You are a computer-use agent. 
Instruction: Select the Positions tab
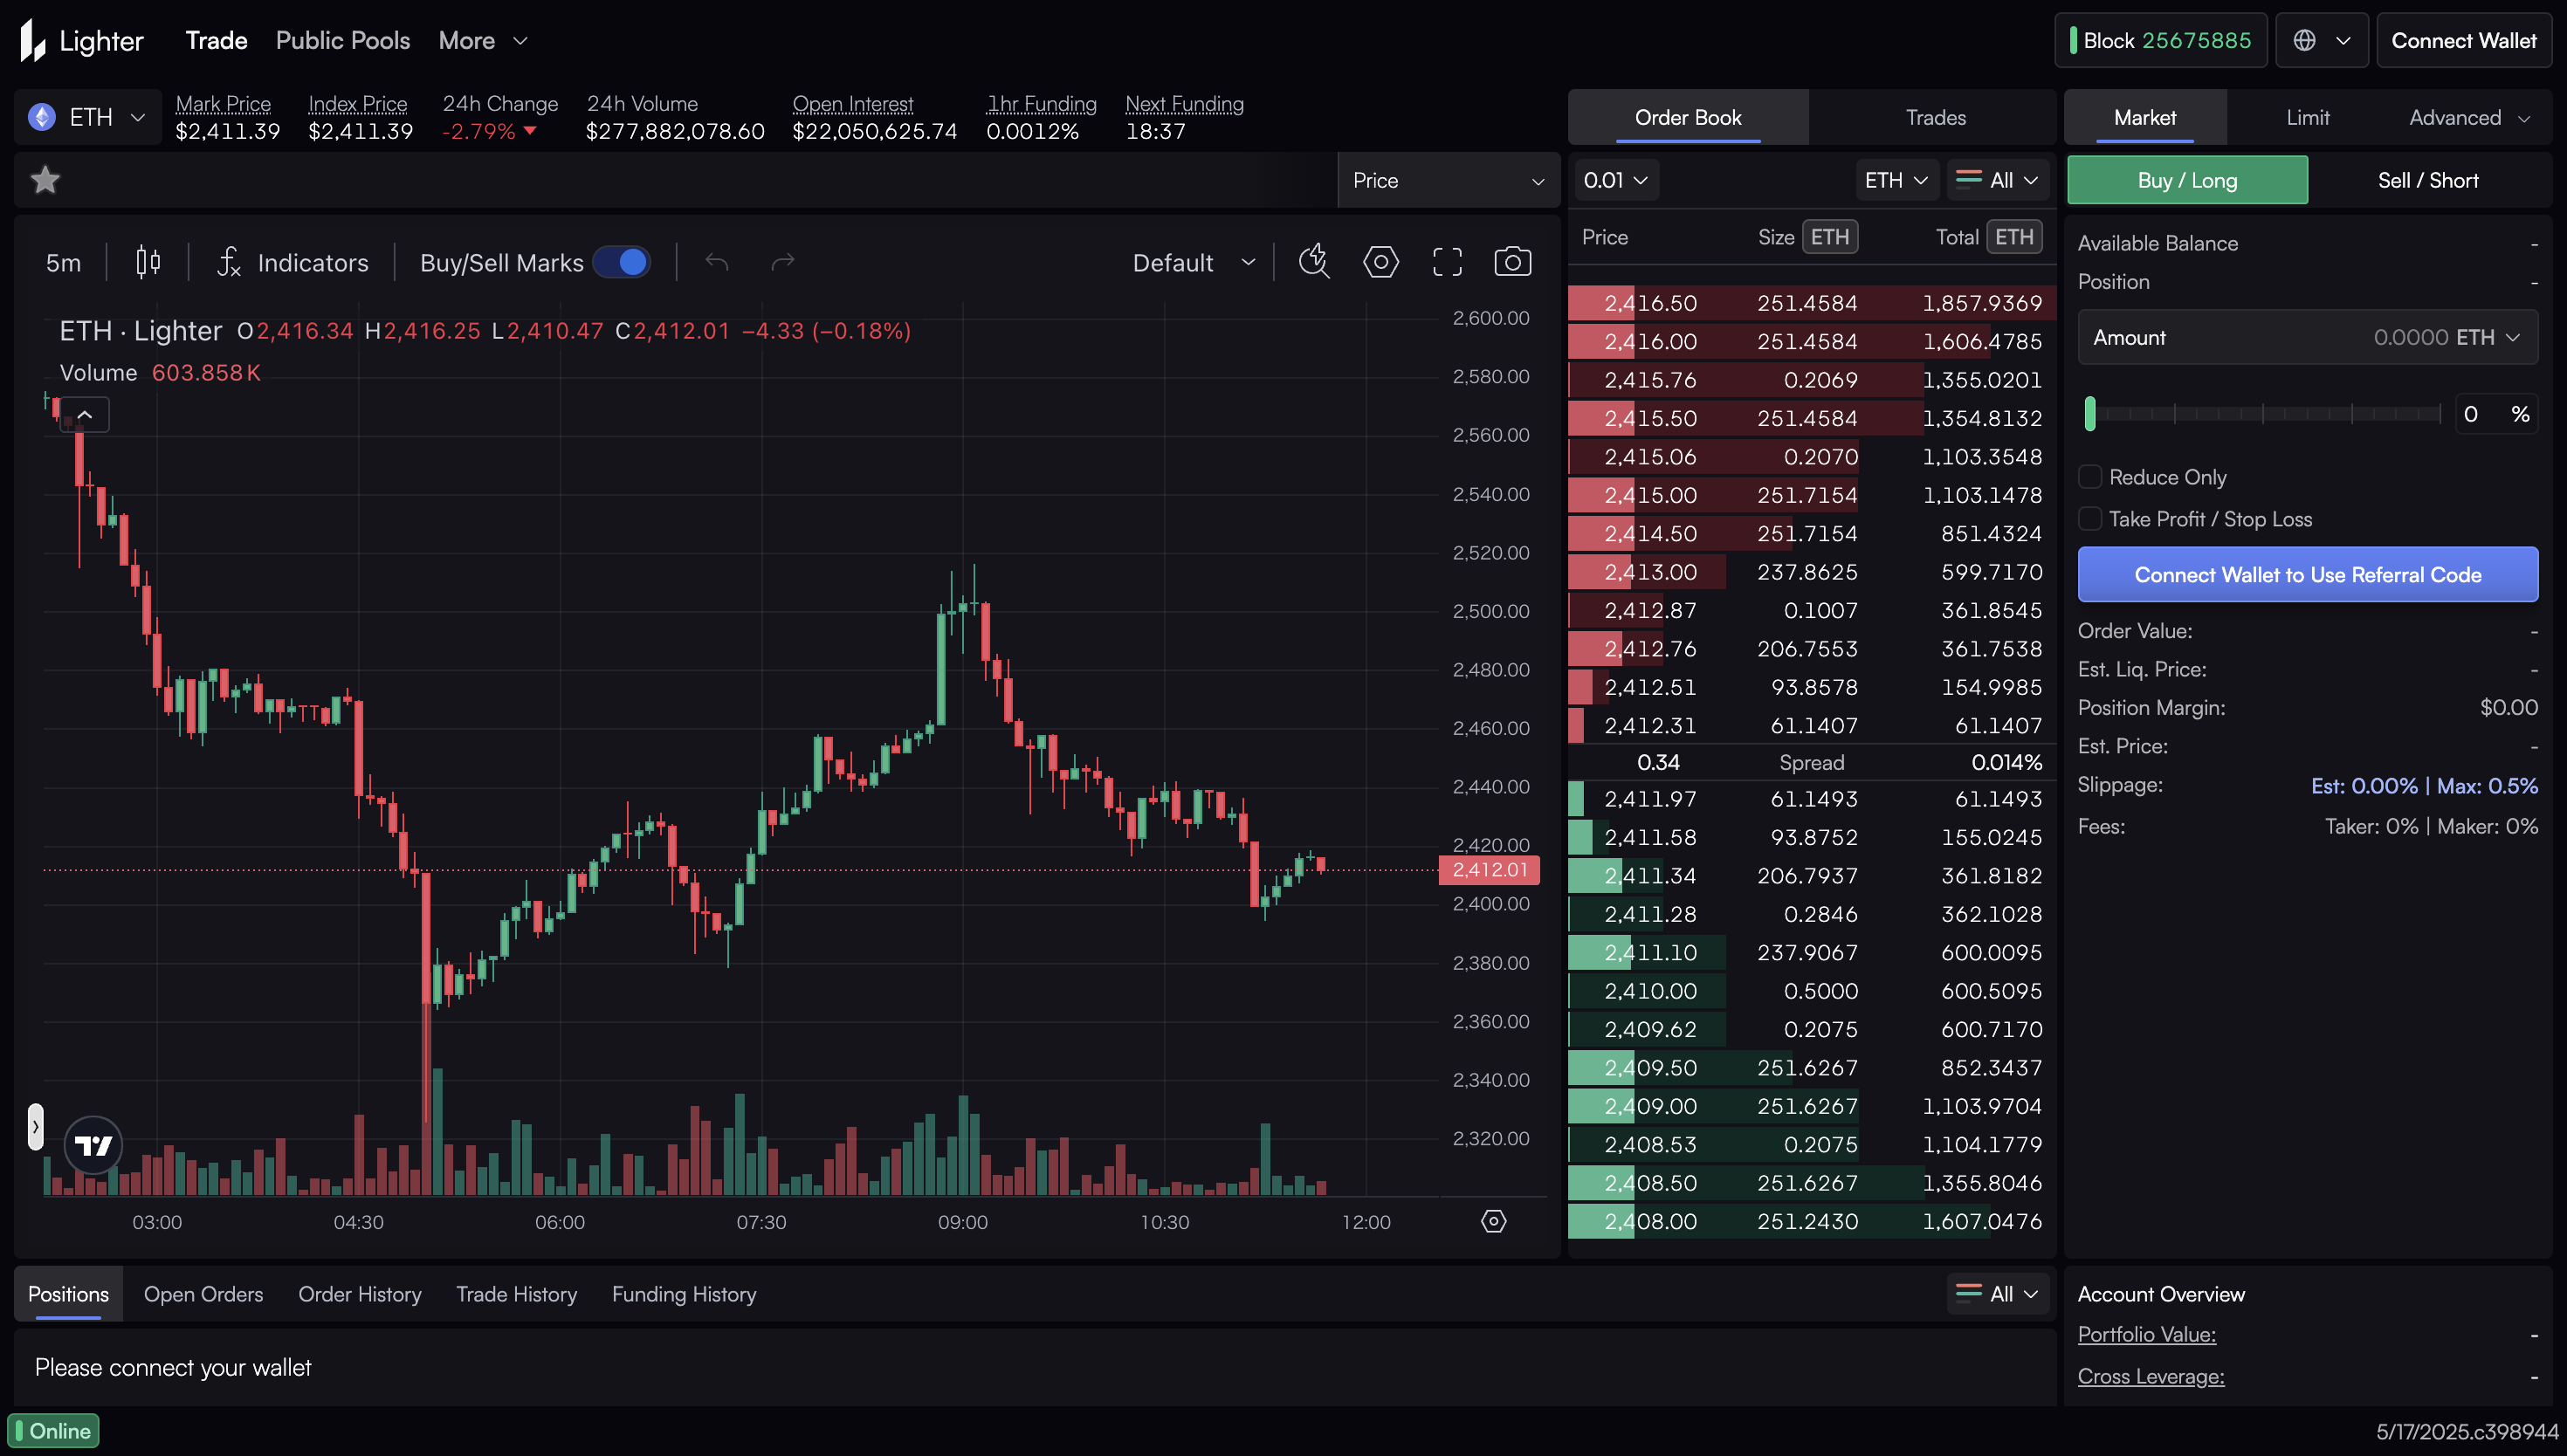(68, 1293)
